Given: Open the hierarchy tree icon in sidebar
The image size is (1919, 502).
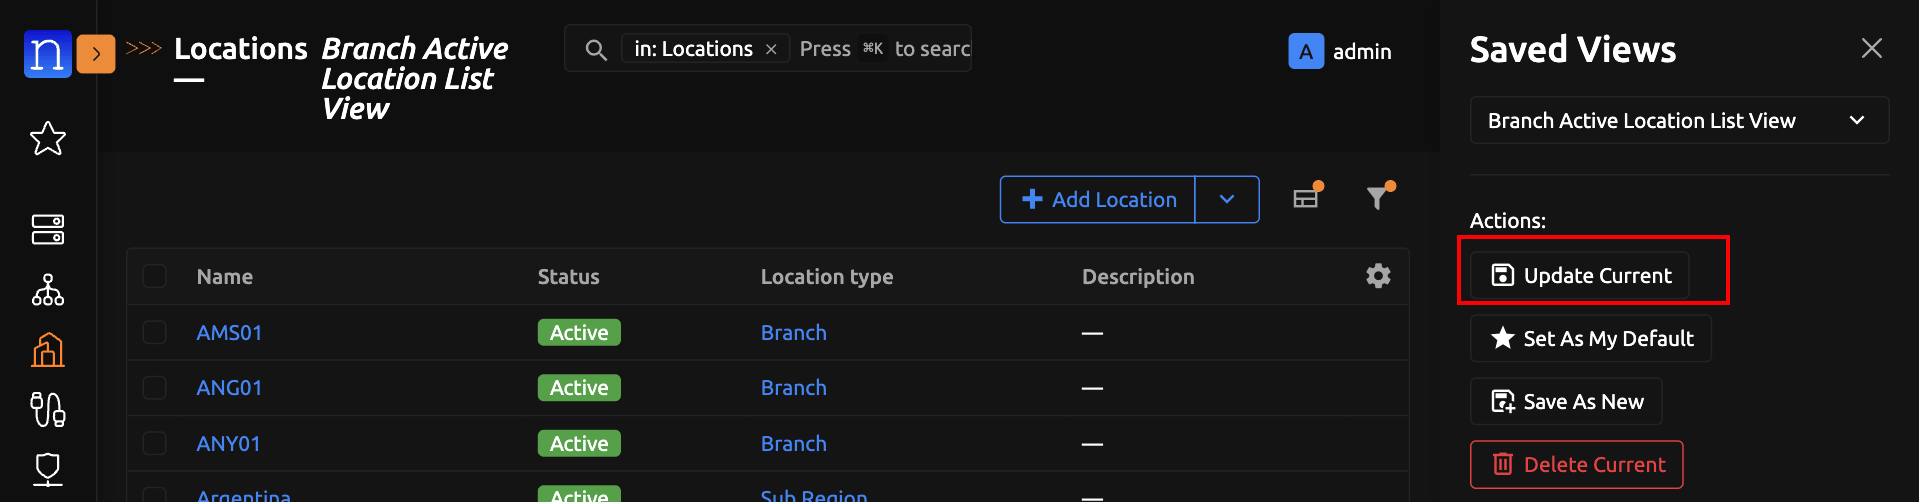Looking at the screenshot, I should tap(48, 290).
